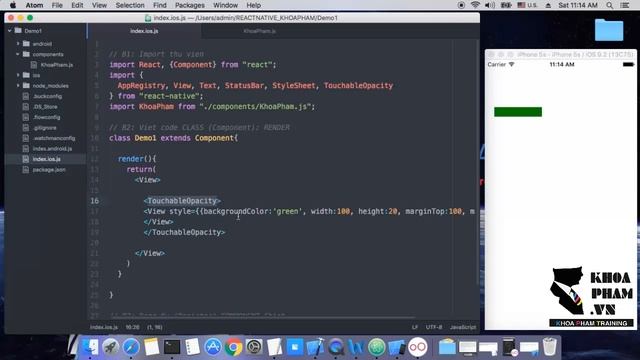Open .buckconfig file in tree
Image resolution: width=640 pixels, height=360 pixels.
point(47,96)
